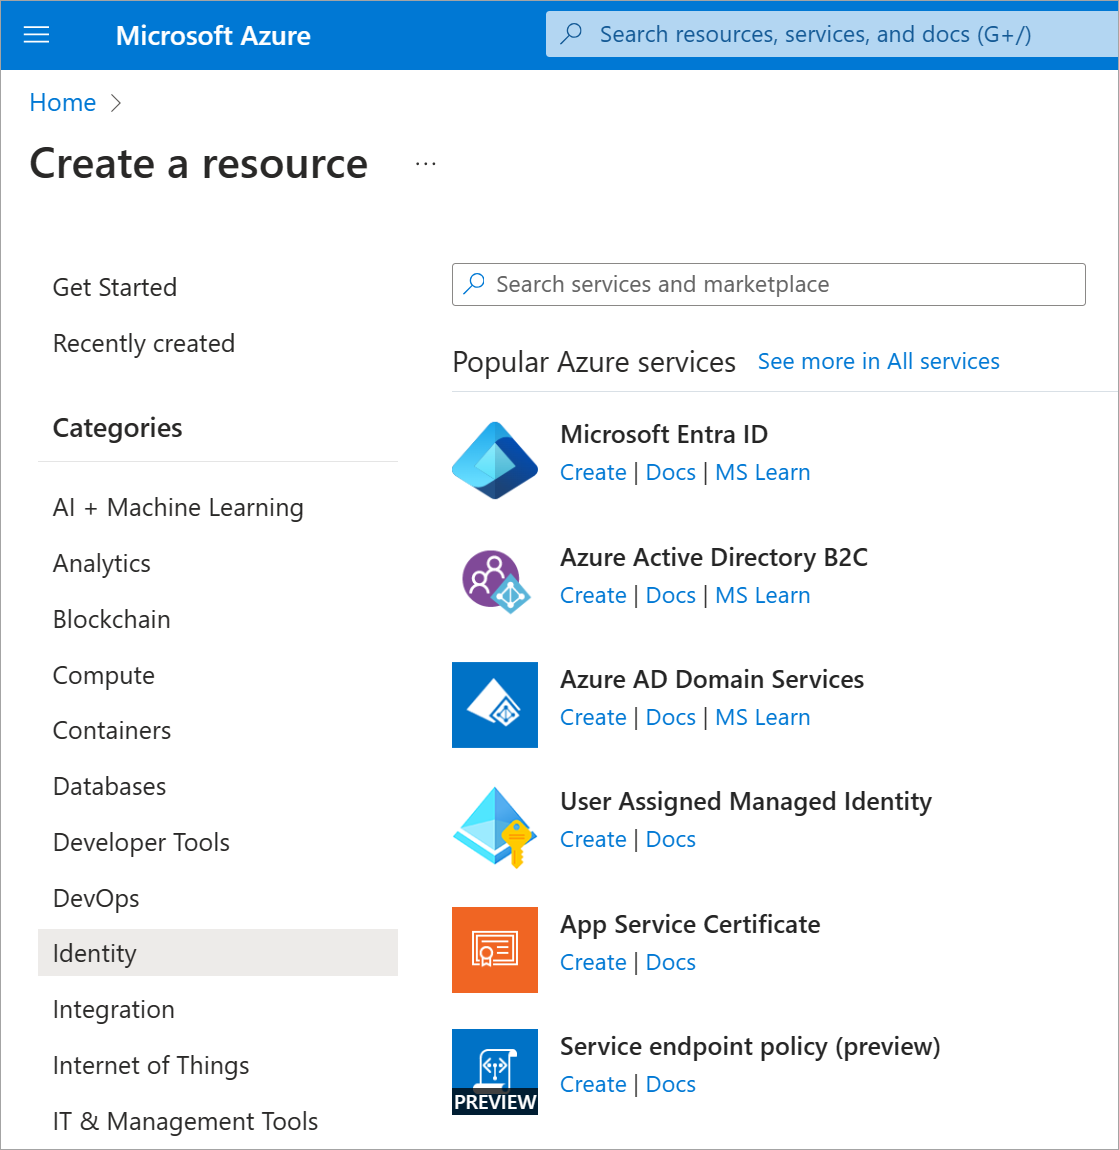1119x1150 pixels.
Task: Choose the Developer Tools category
Action: click(x=142, y=843)
